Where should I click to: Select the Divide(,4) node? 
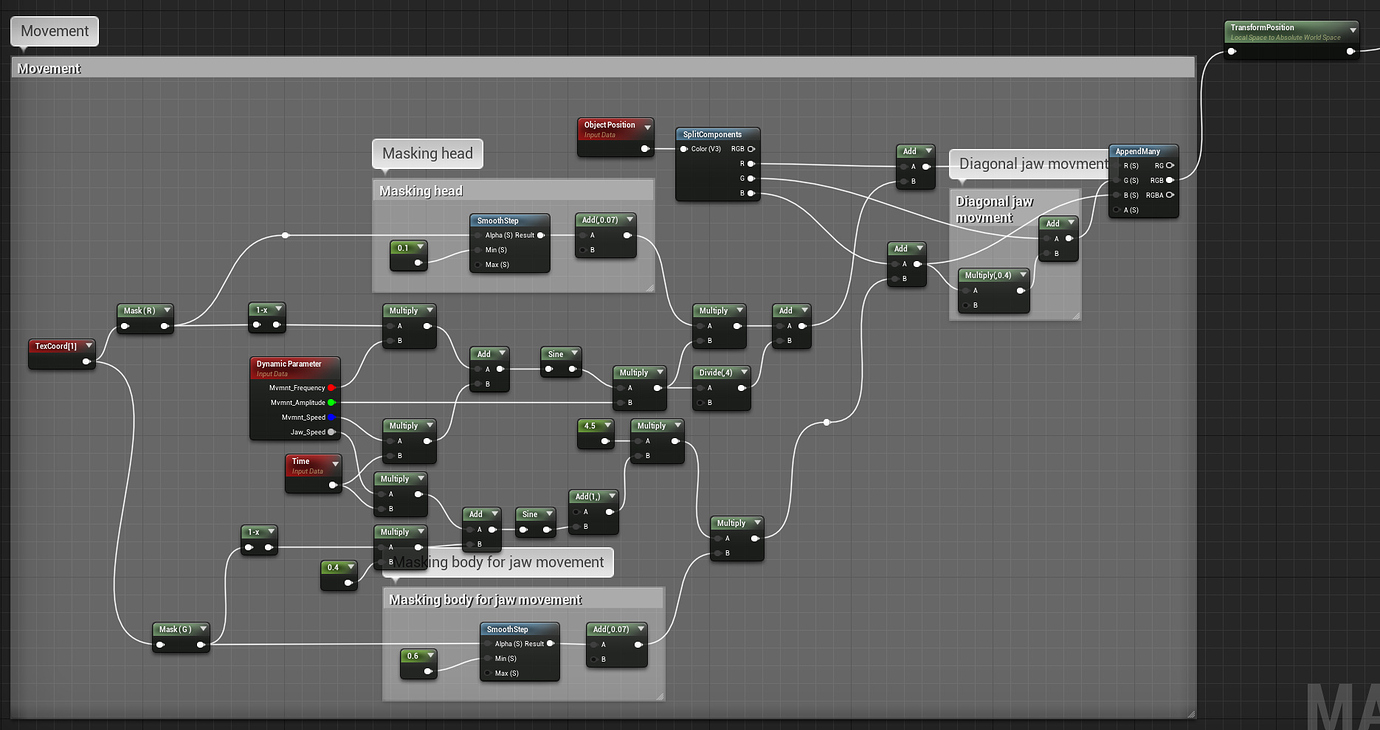point(715,372)
